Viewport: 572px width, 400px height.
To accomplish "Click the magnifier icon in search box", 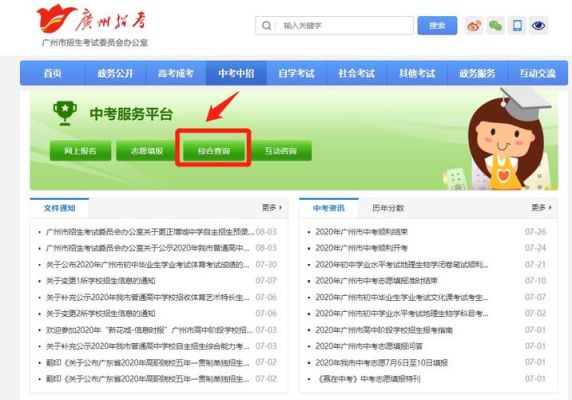I will click(267, 26).
